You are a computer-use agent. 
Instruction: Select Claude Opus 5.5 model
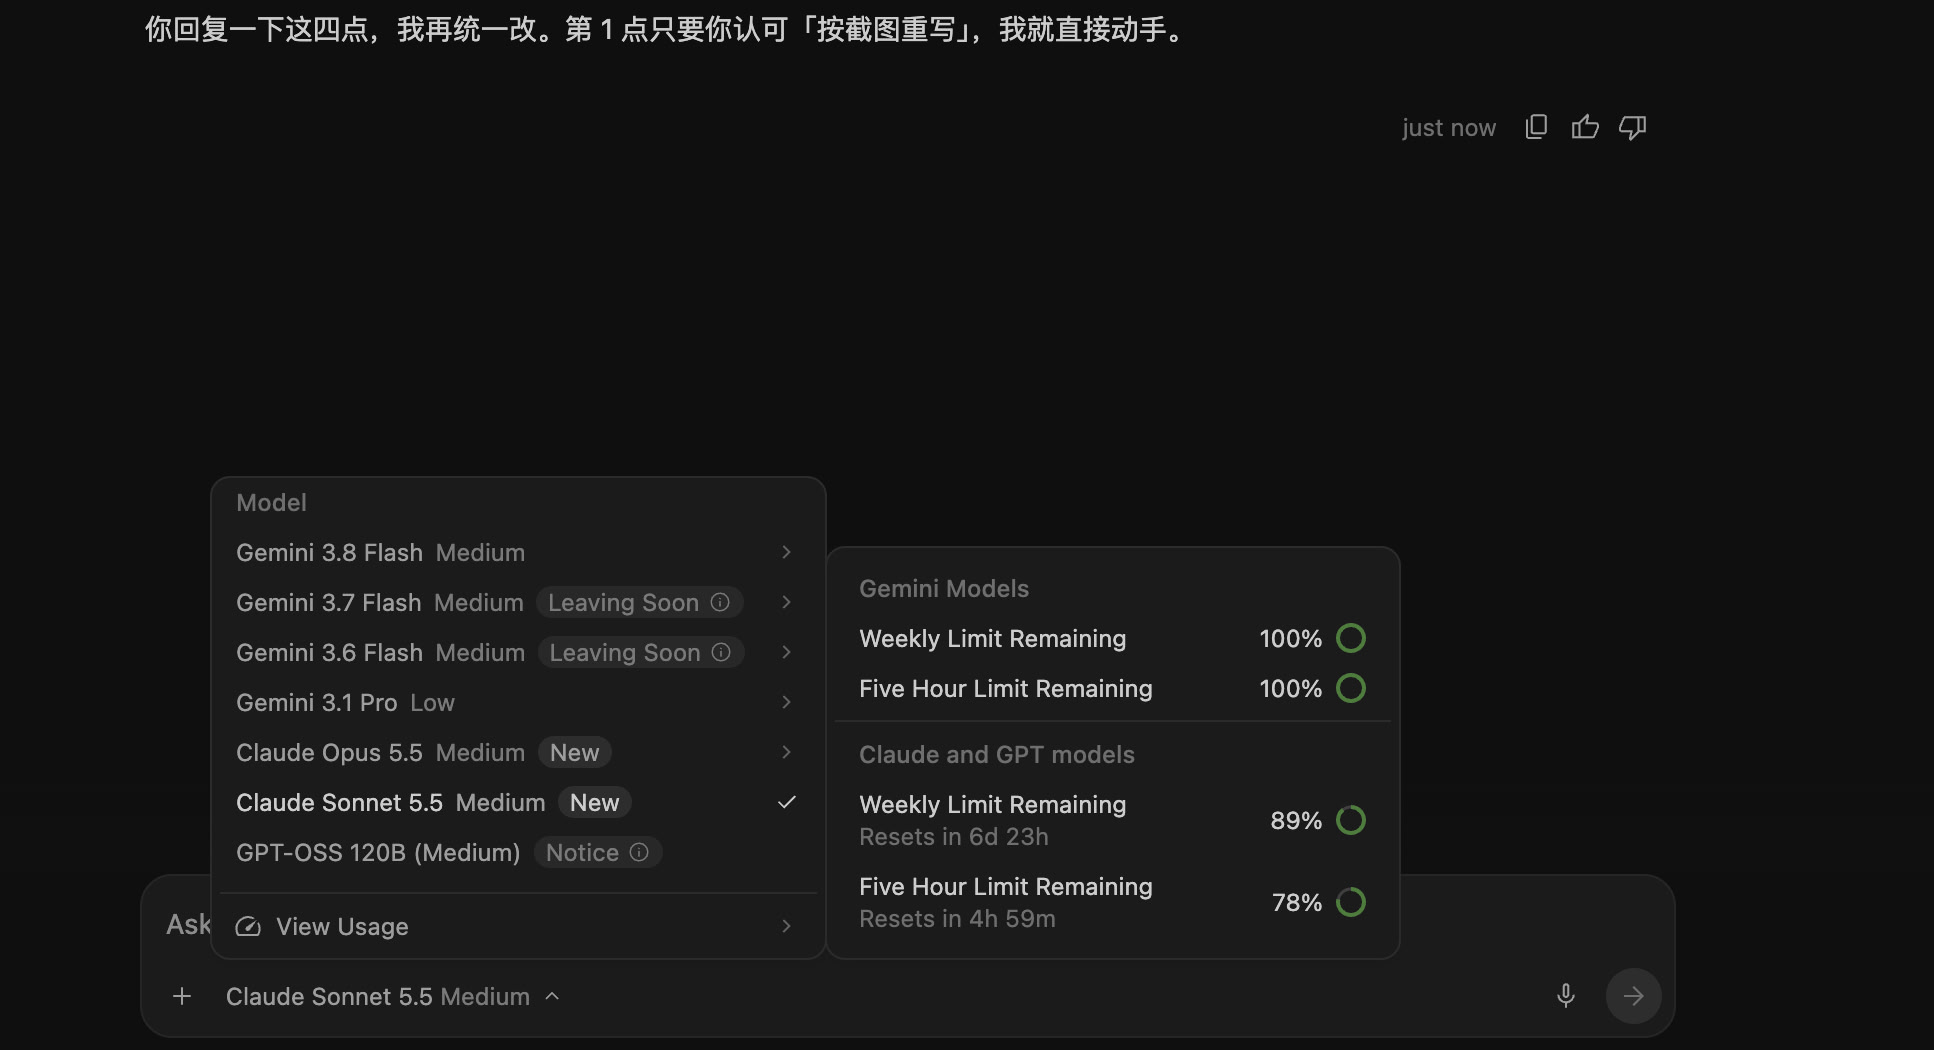[518, 752]
